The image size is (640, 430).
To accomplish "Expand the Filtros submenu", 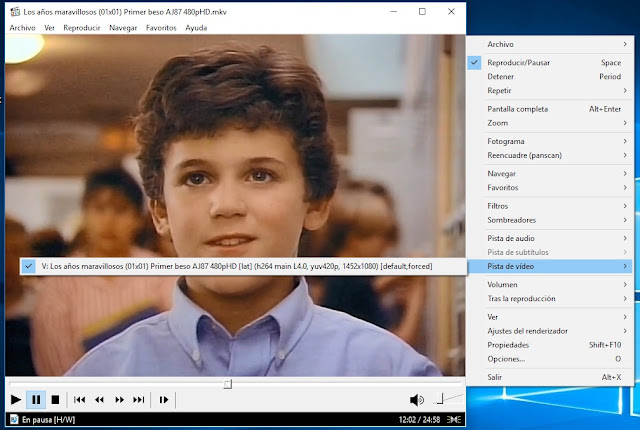I will pos(550,206).
